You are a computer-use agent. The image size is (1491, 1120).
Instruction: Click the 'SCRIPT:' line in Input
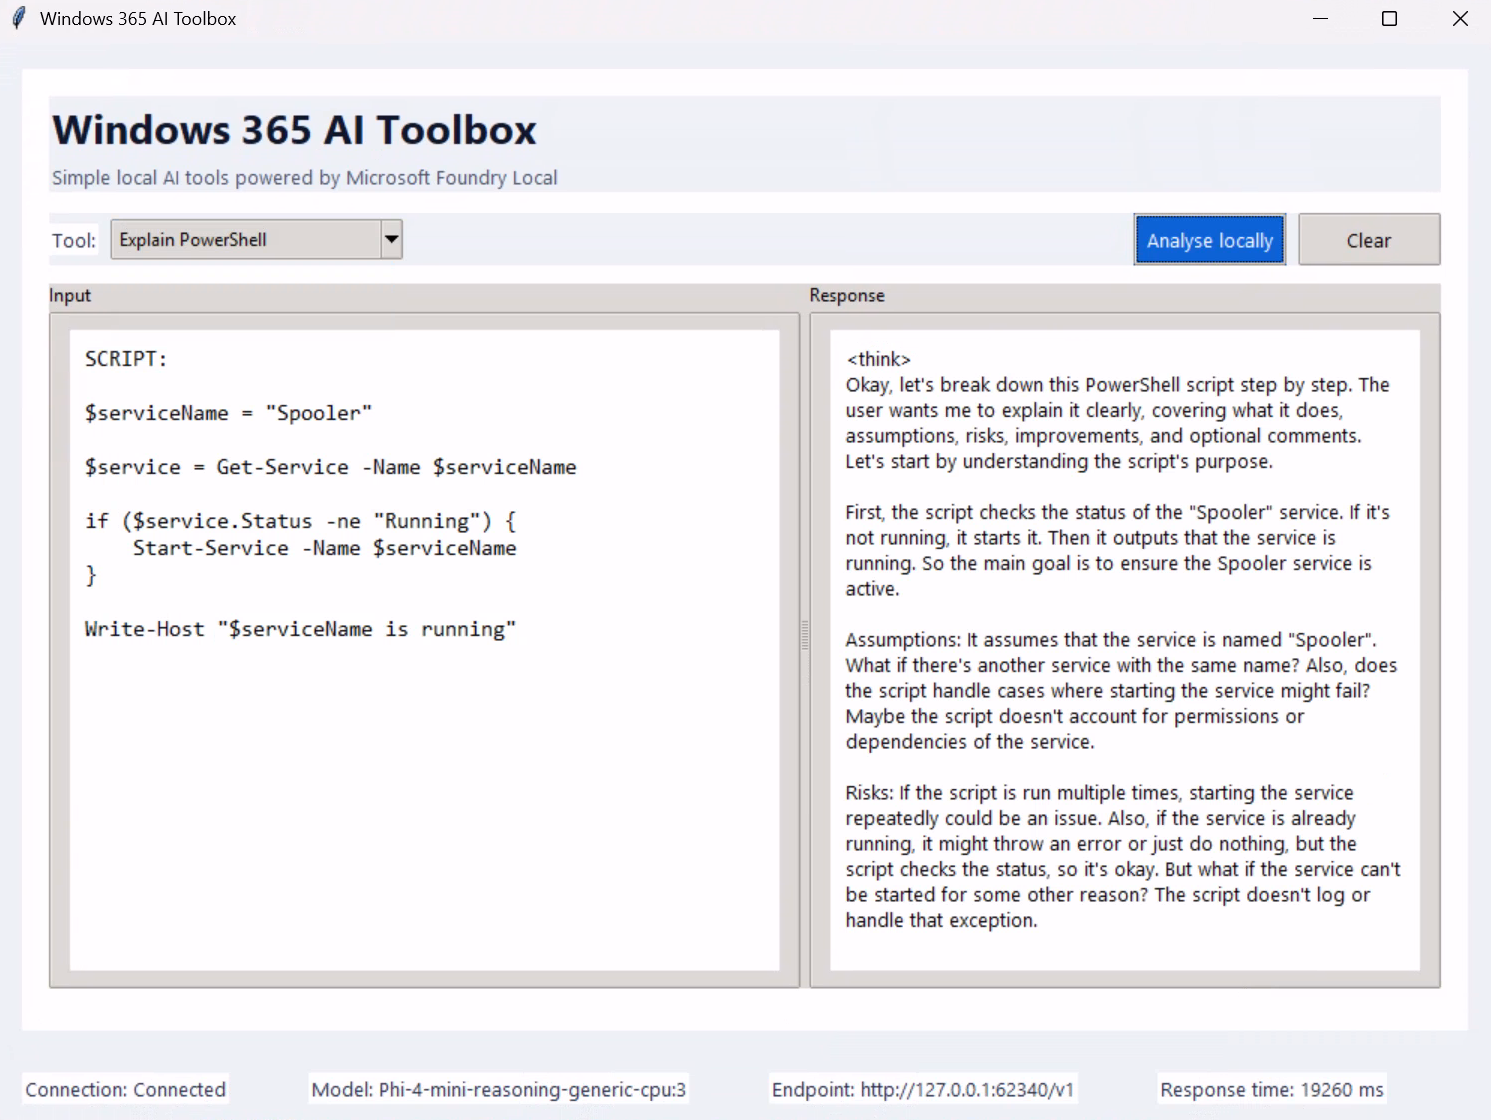click(126, 359)
